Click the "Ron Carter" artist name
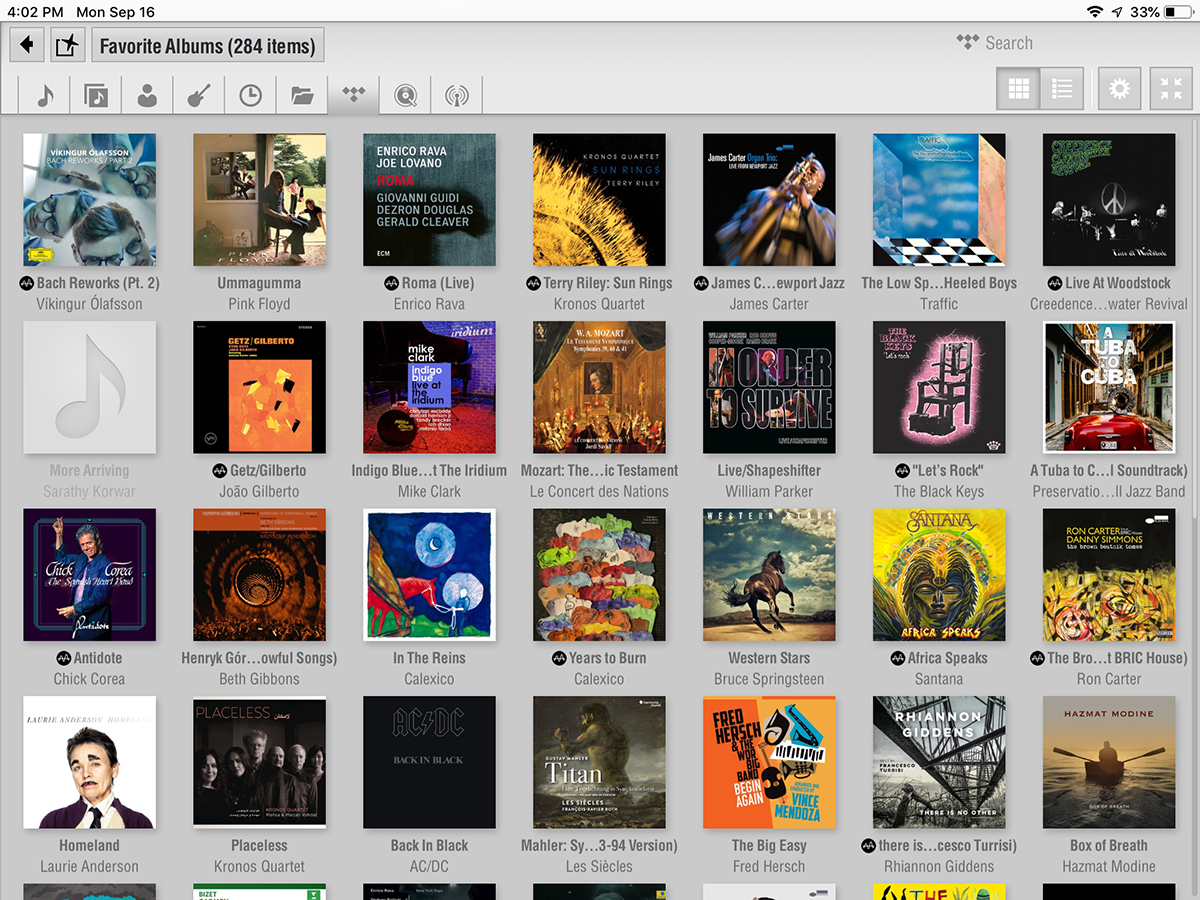 coord(1109,679)
